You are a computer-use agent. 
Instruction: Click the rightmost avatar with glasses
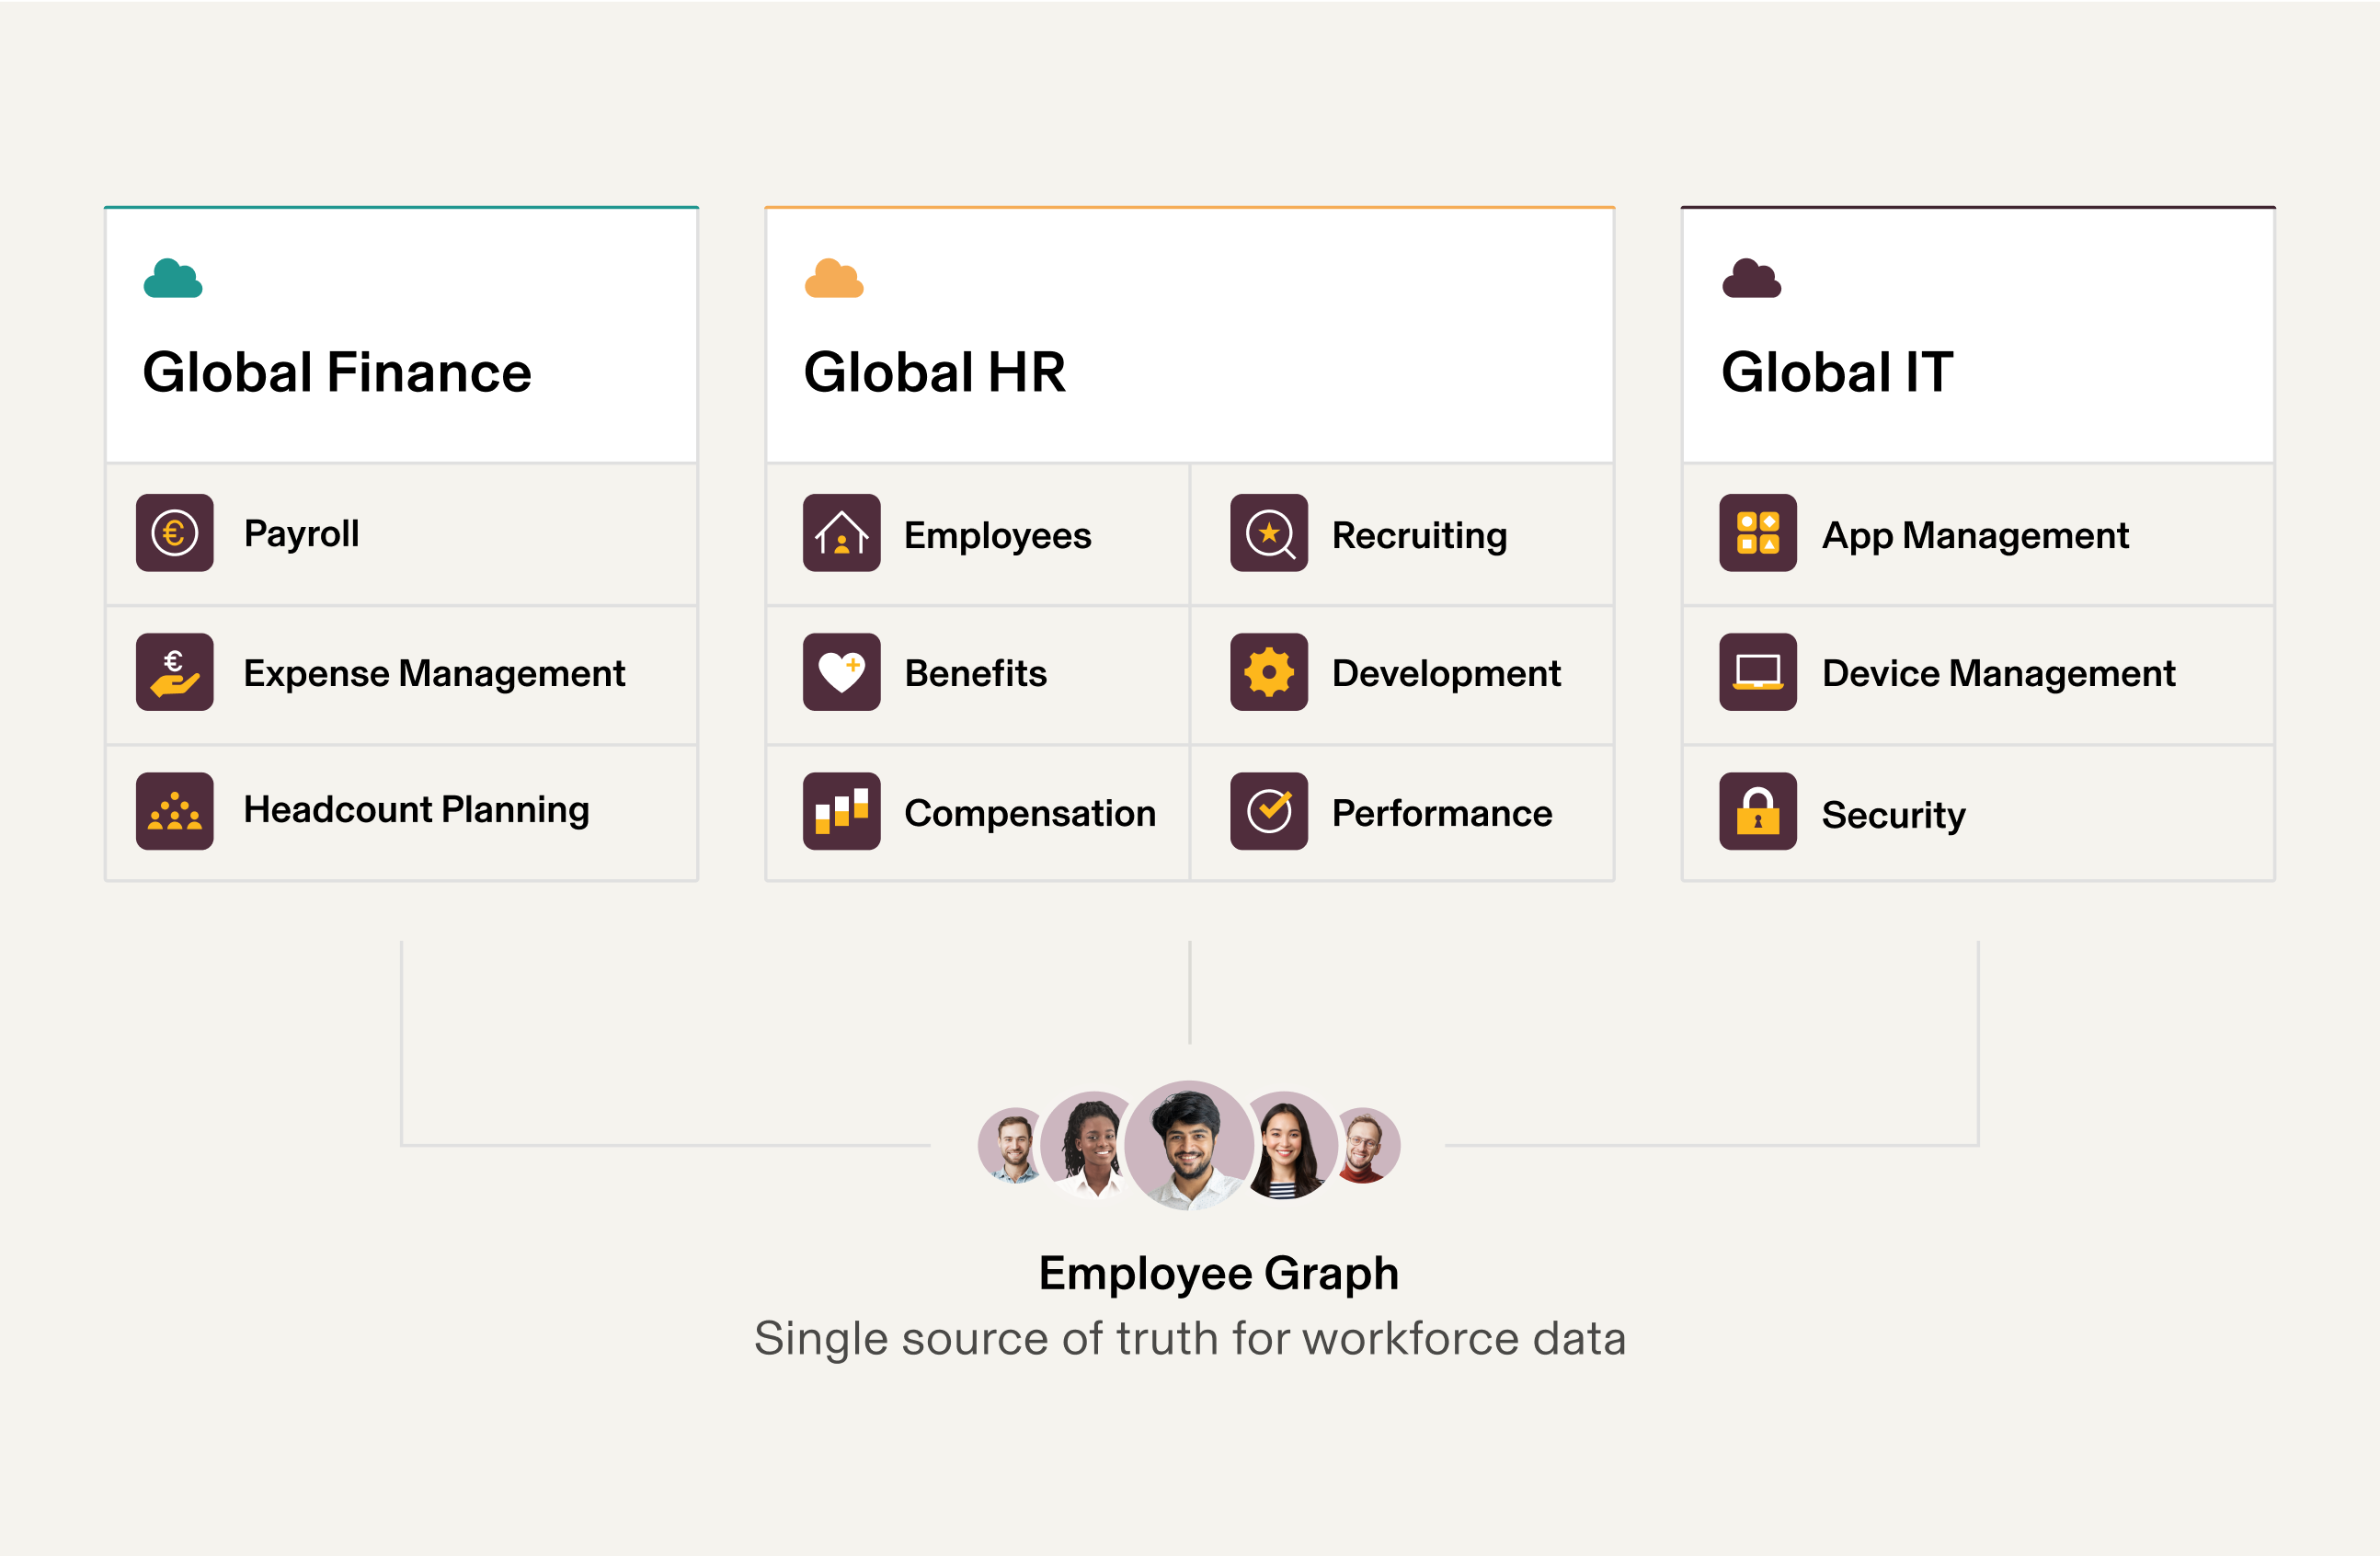[1366, 1145]
